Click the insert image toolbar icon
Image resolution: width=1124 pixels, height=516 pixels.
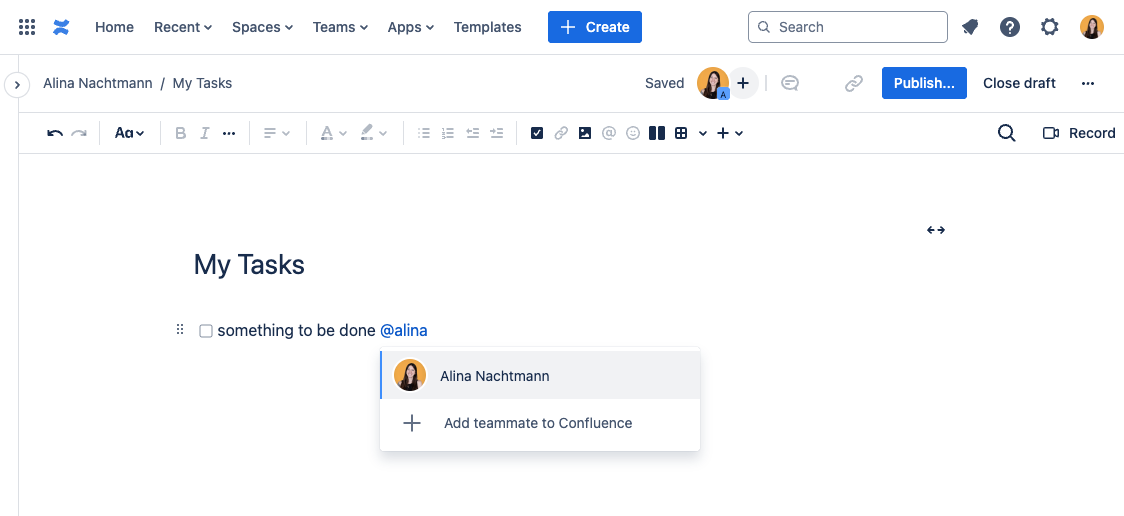coord(585,133)
